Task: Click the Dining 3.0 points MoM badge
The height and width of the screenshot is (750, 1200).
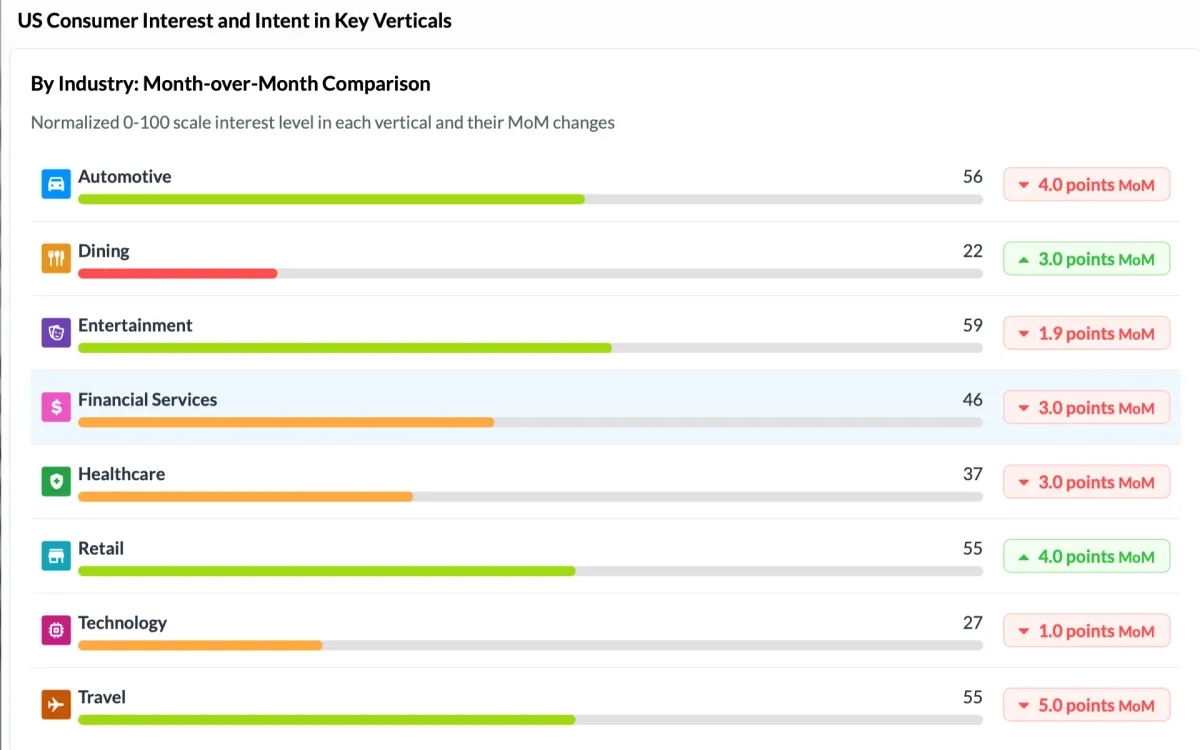Action: [1086, 259]
